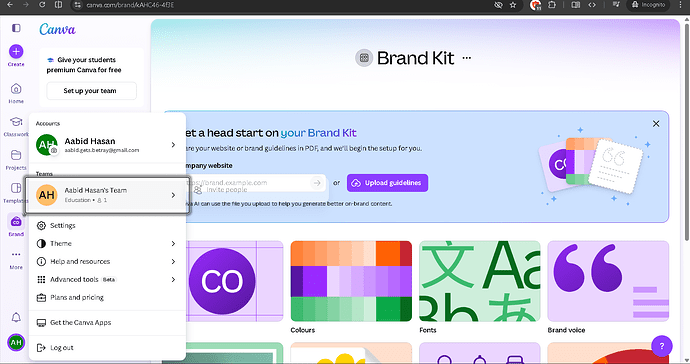Expand Theme submenu arrow
This screenshot has height=364, width=690.
coord(173,243)
